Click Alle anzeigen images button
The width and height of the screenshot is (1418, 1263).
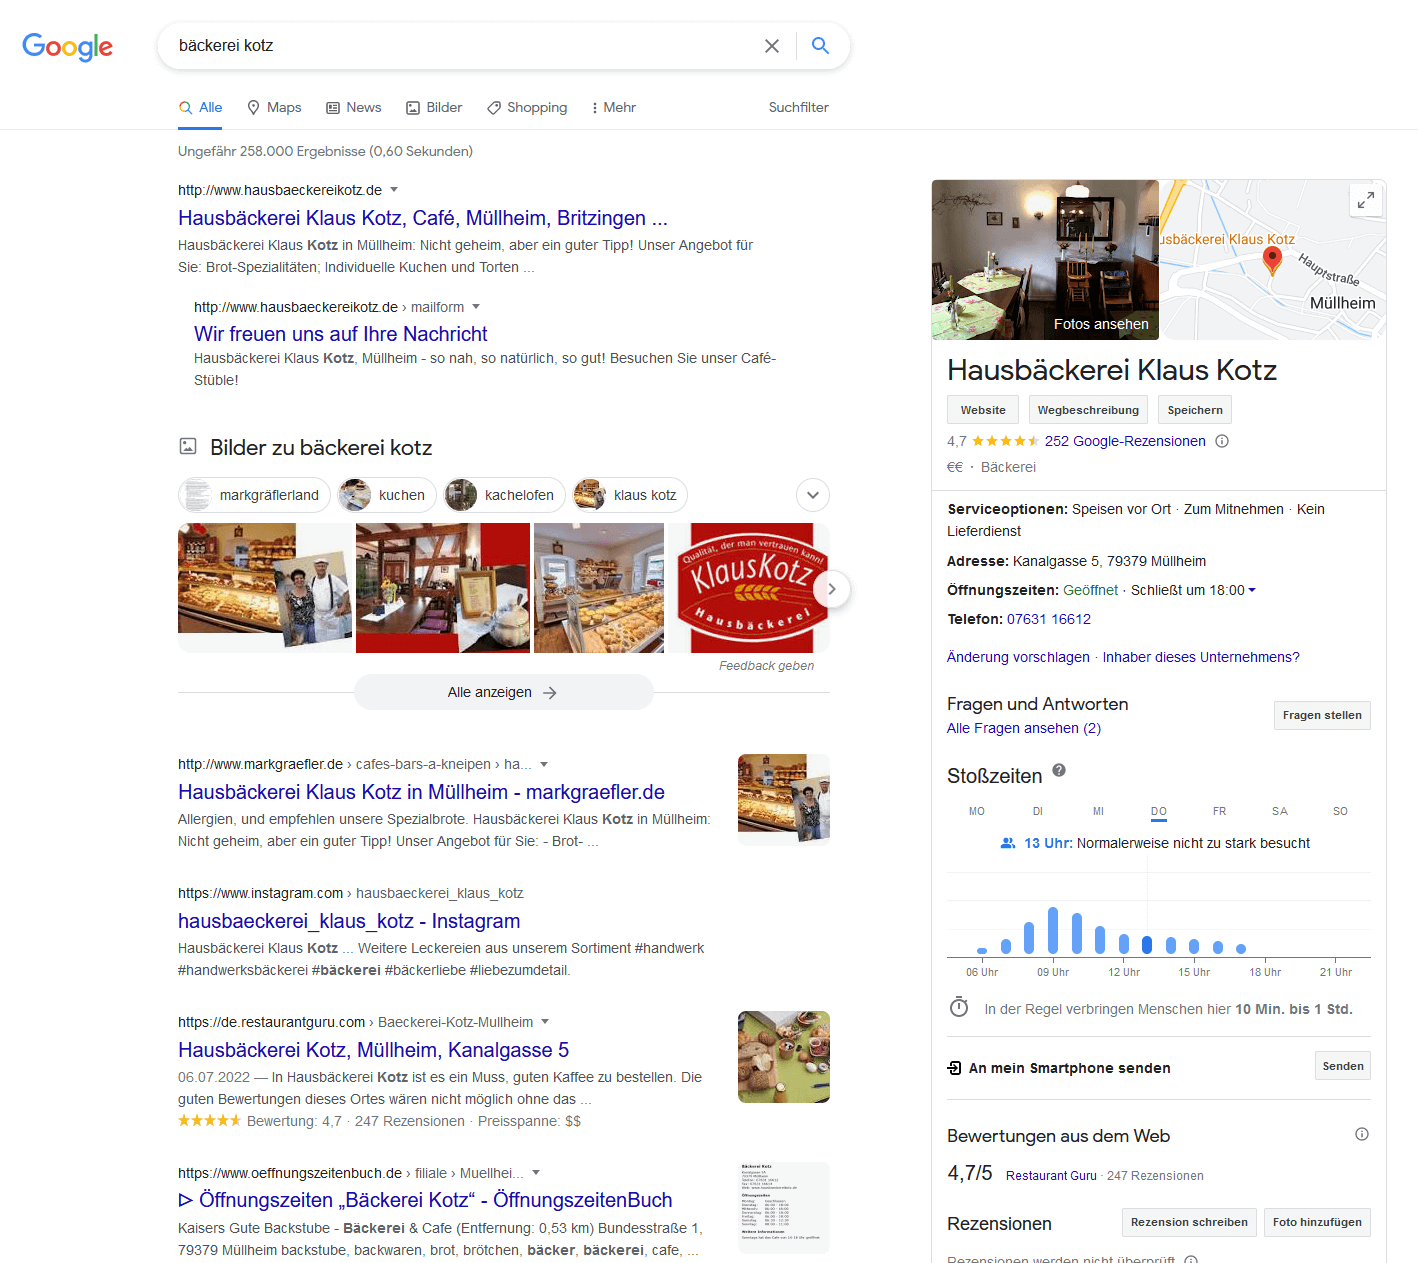[504, 692]
